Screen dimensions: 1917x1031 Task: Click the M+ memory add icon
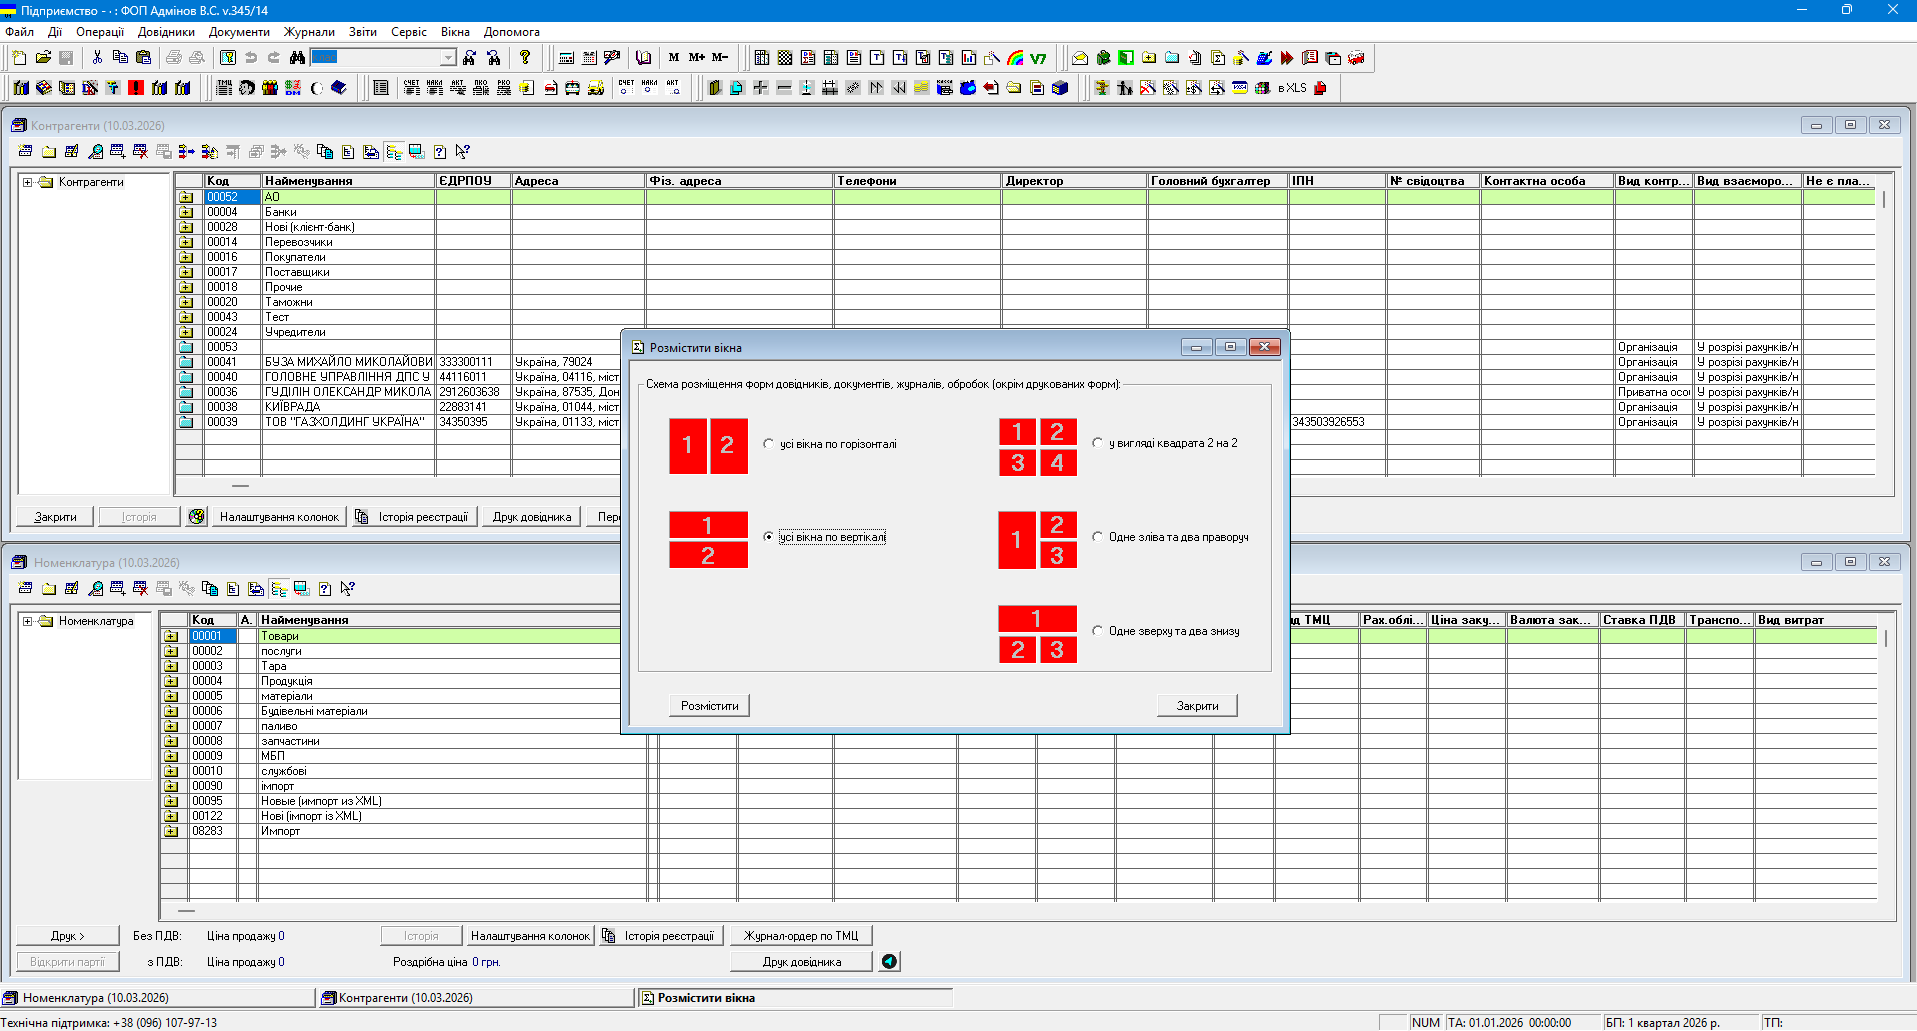tap(697, 58)
